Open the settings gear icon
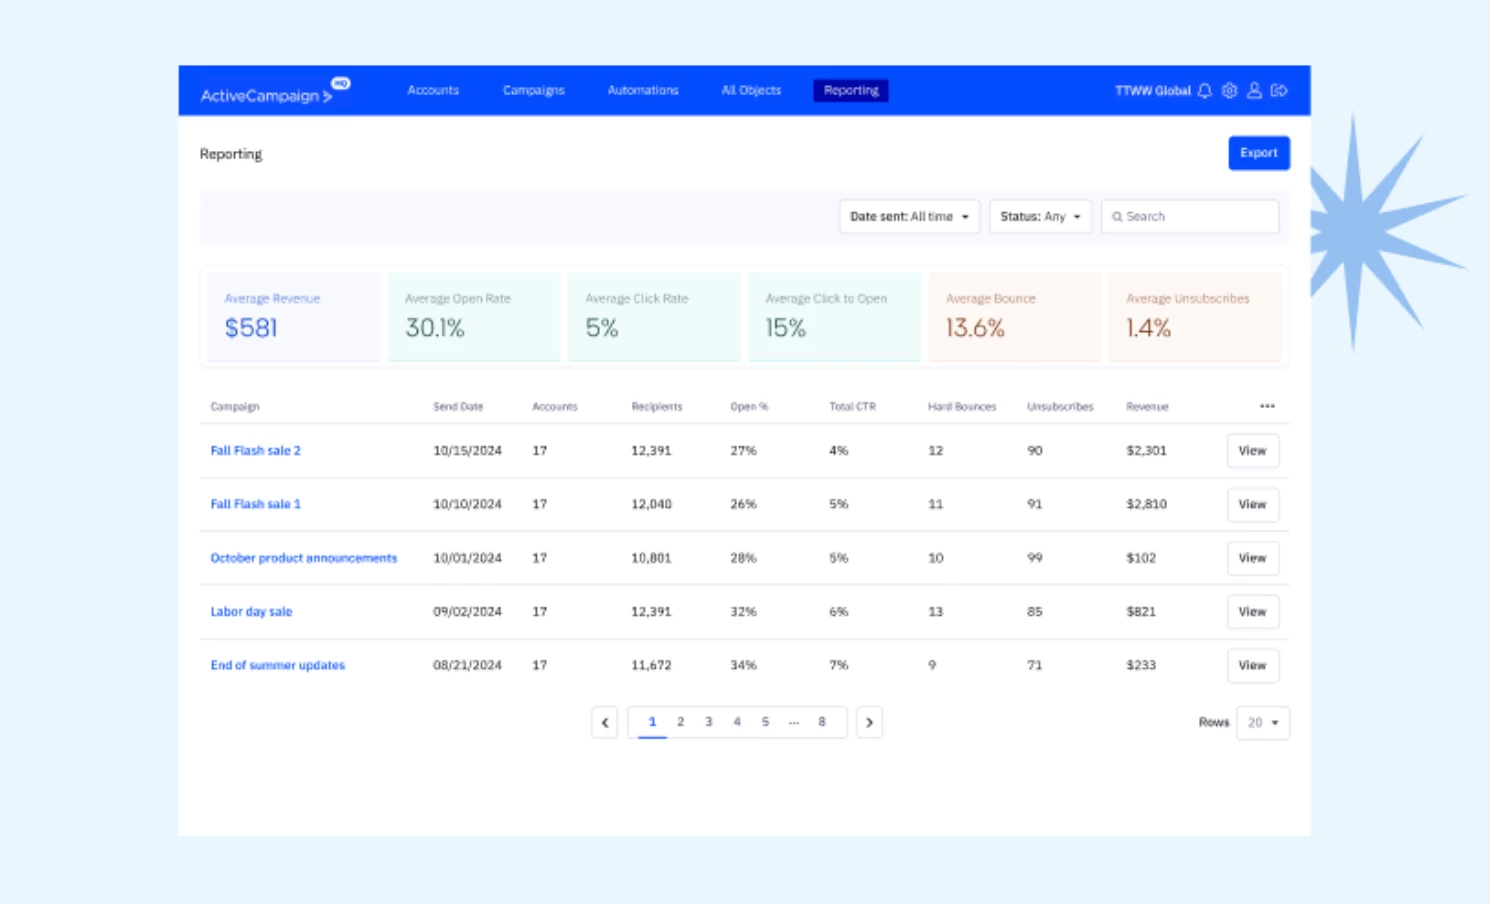 click(1229, 91)
